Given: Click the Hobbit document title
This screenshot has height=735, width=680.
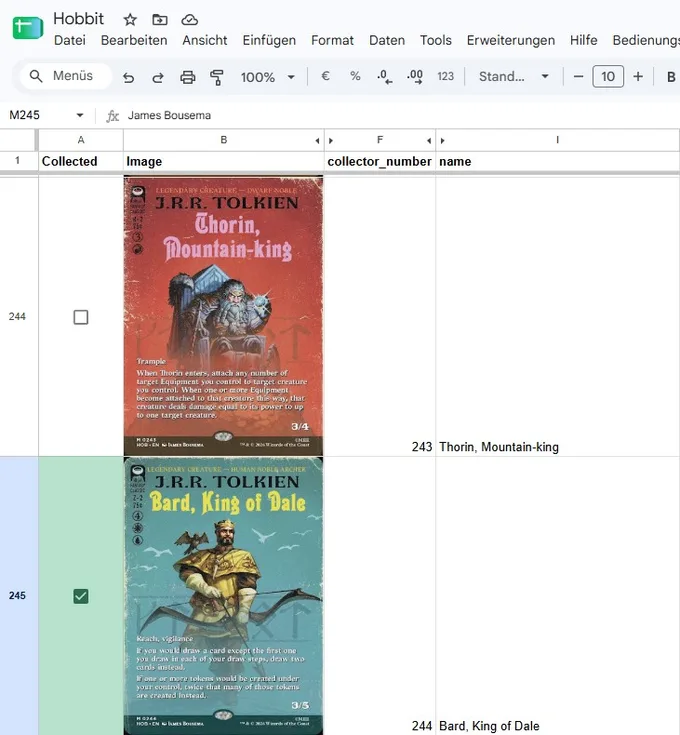Looking at the screenshot, I should (78, 19).
